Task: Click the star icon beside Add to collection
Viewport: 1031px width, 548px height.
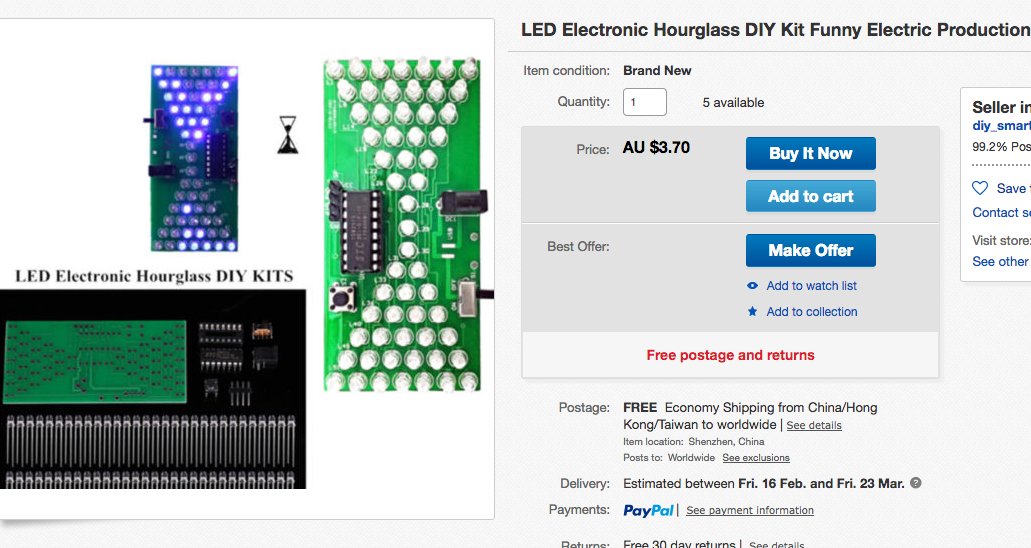Action: [x=753, y=312]
